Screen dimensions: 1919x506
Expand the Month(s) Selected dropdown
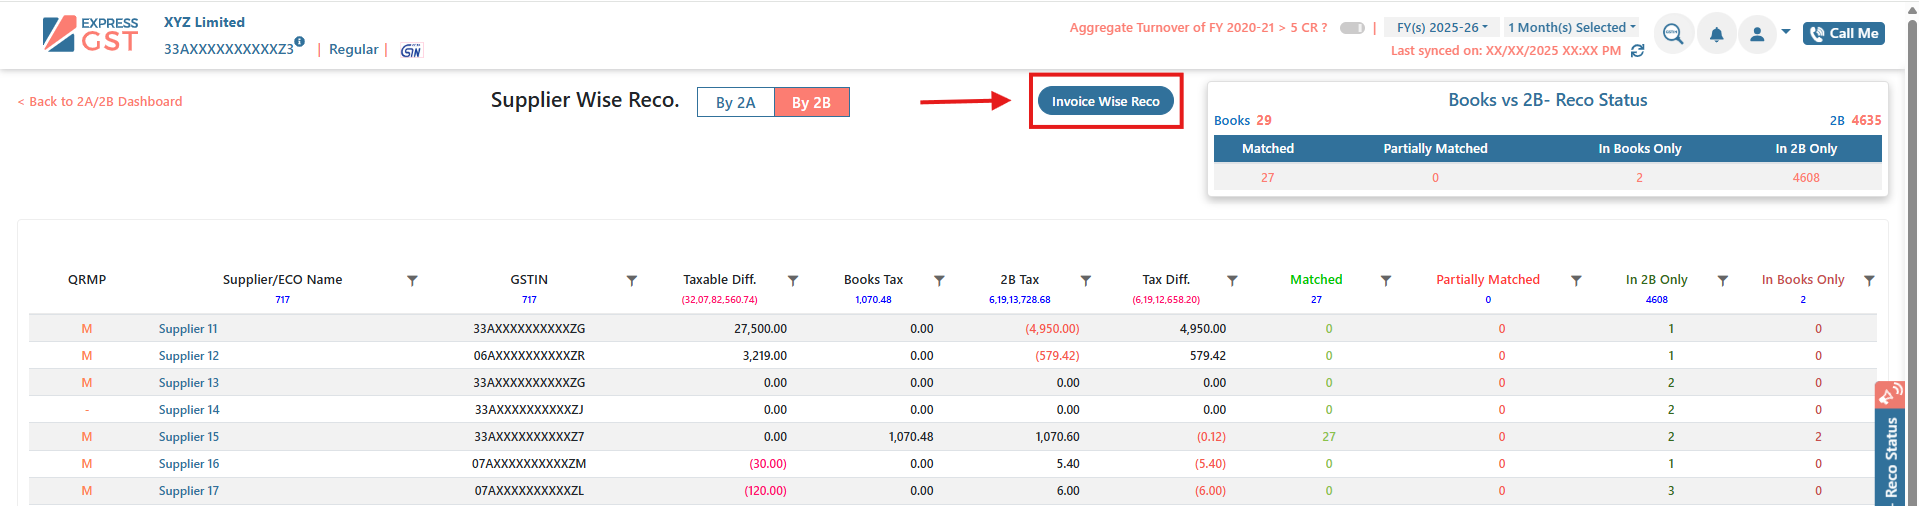point(1571,28)
